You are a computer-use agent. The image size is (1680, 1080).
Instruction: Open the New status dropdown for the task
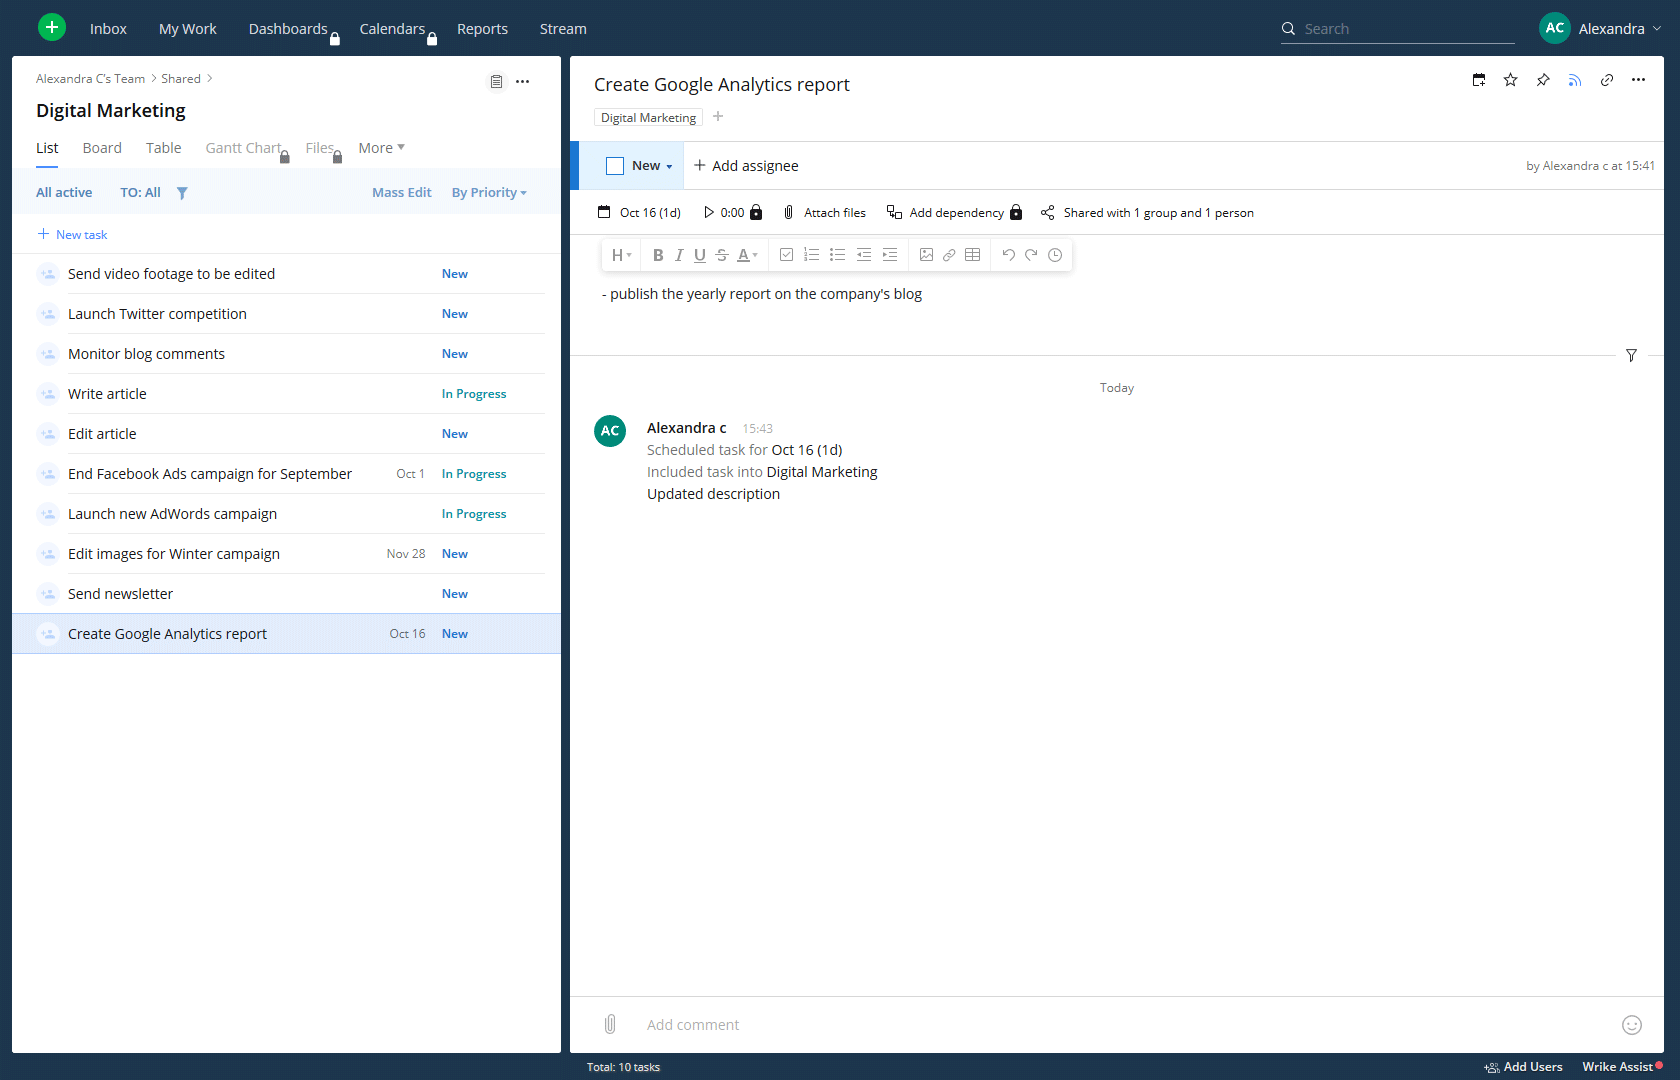click(x=648, y=165)
